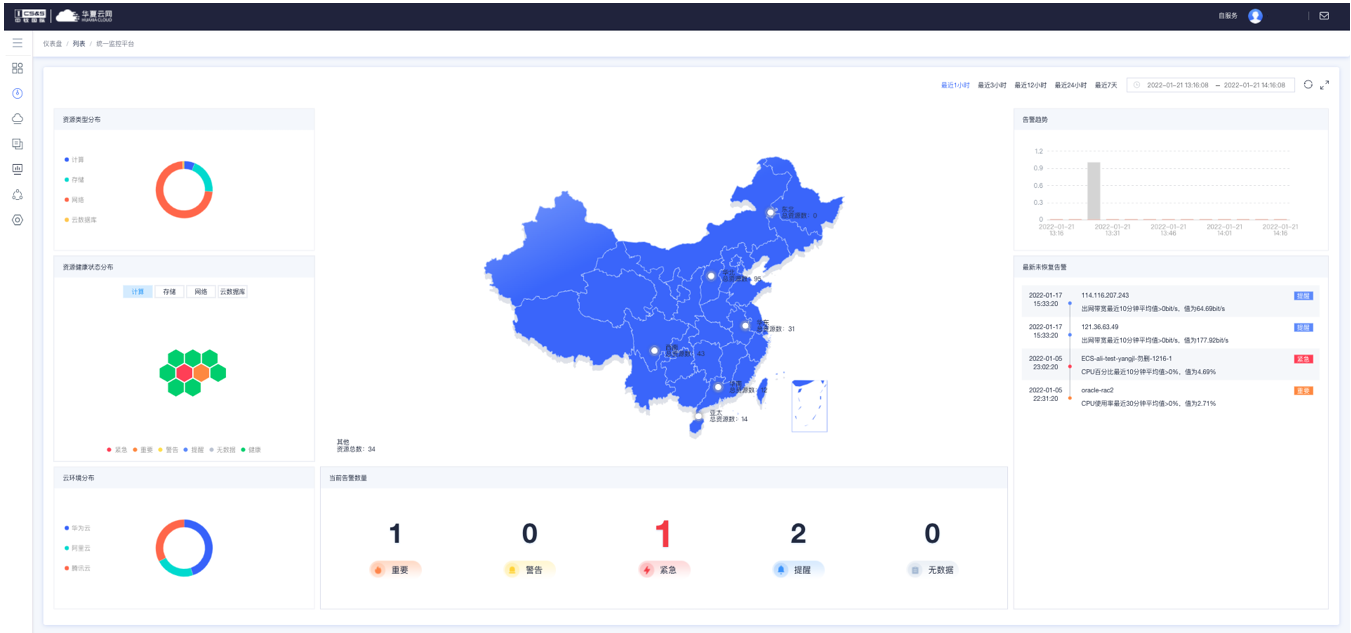Toggle the 健康 legend item under hexagons
The height and width of the screenshot is (633, 1351).
pyautogui.click(x=251, y=450)
